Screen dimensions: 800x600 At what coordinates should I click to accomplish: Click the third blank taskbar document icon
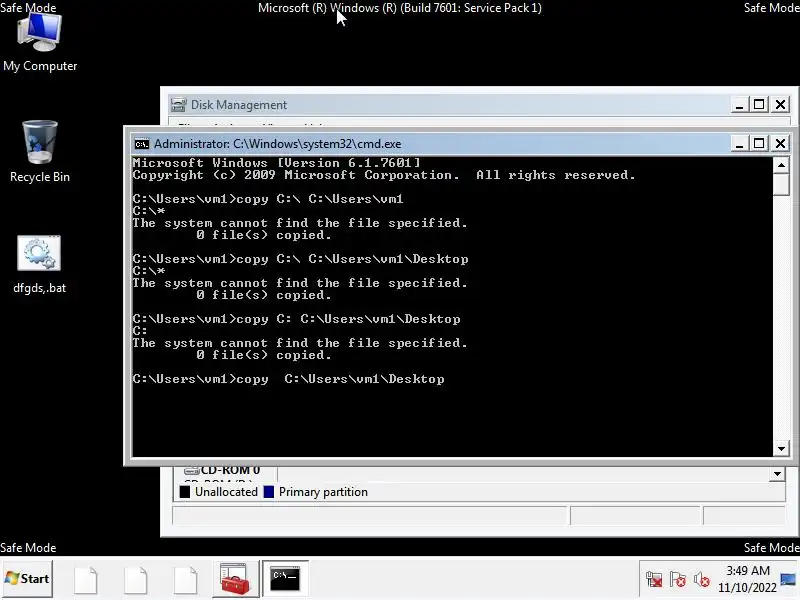pyautogui.click(x=185, y=580)
